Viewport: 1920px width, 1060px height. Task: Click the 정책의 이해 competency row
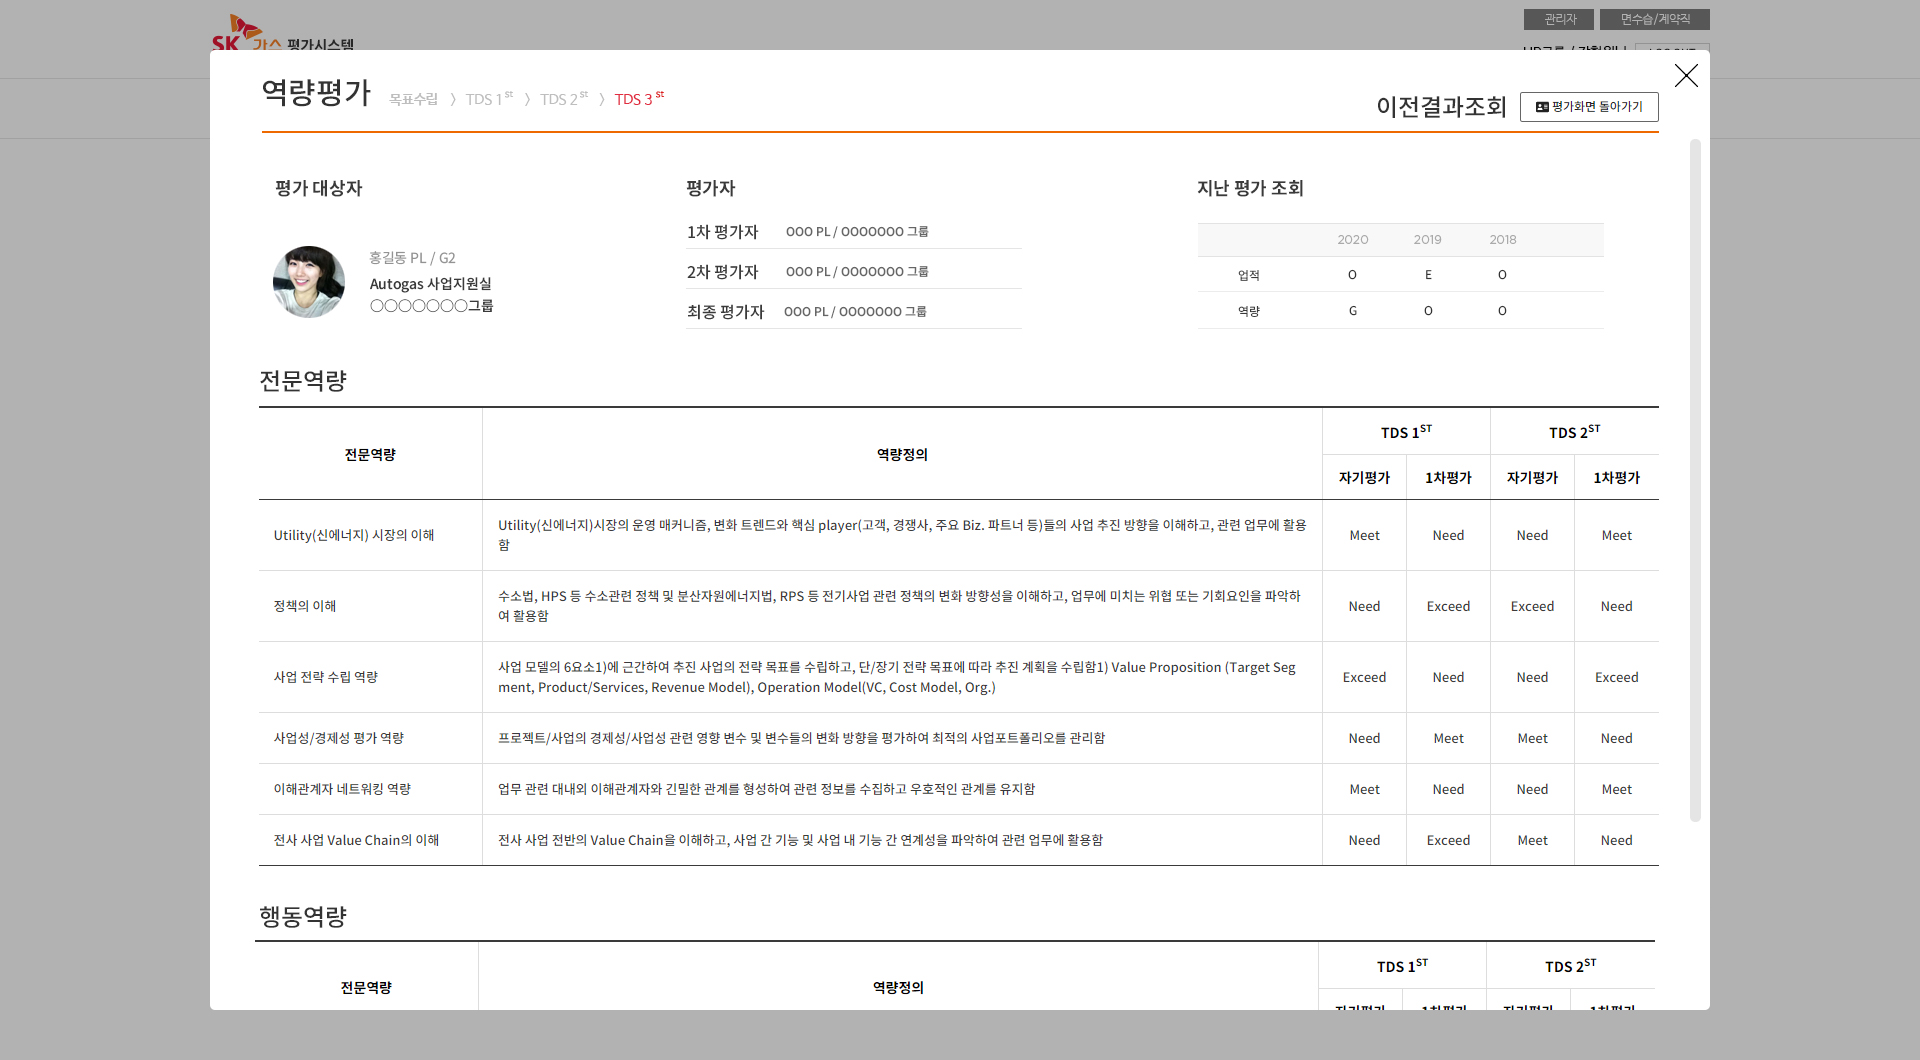pyautogui.click(x=305, y=607)
